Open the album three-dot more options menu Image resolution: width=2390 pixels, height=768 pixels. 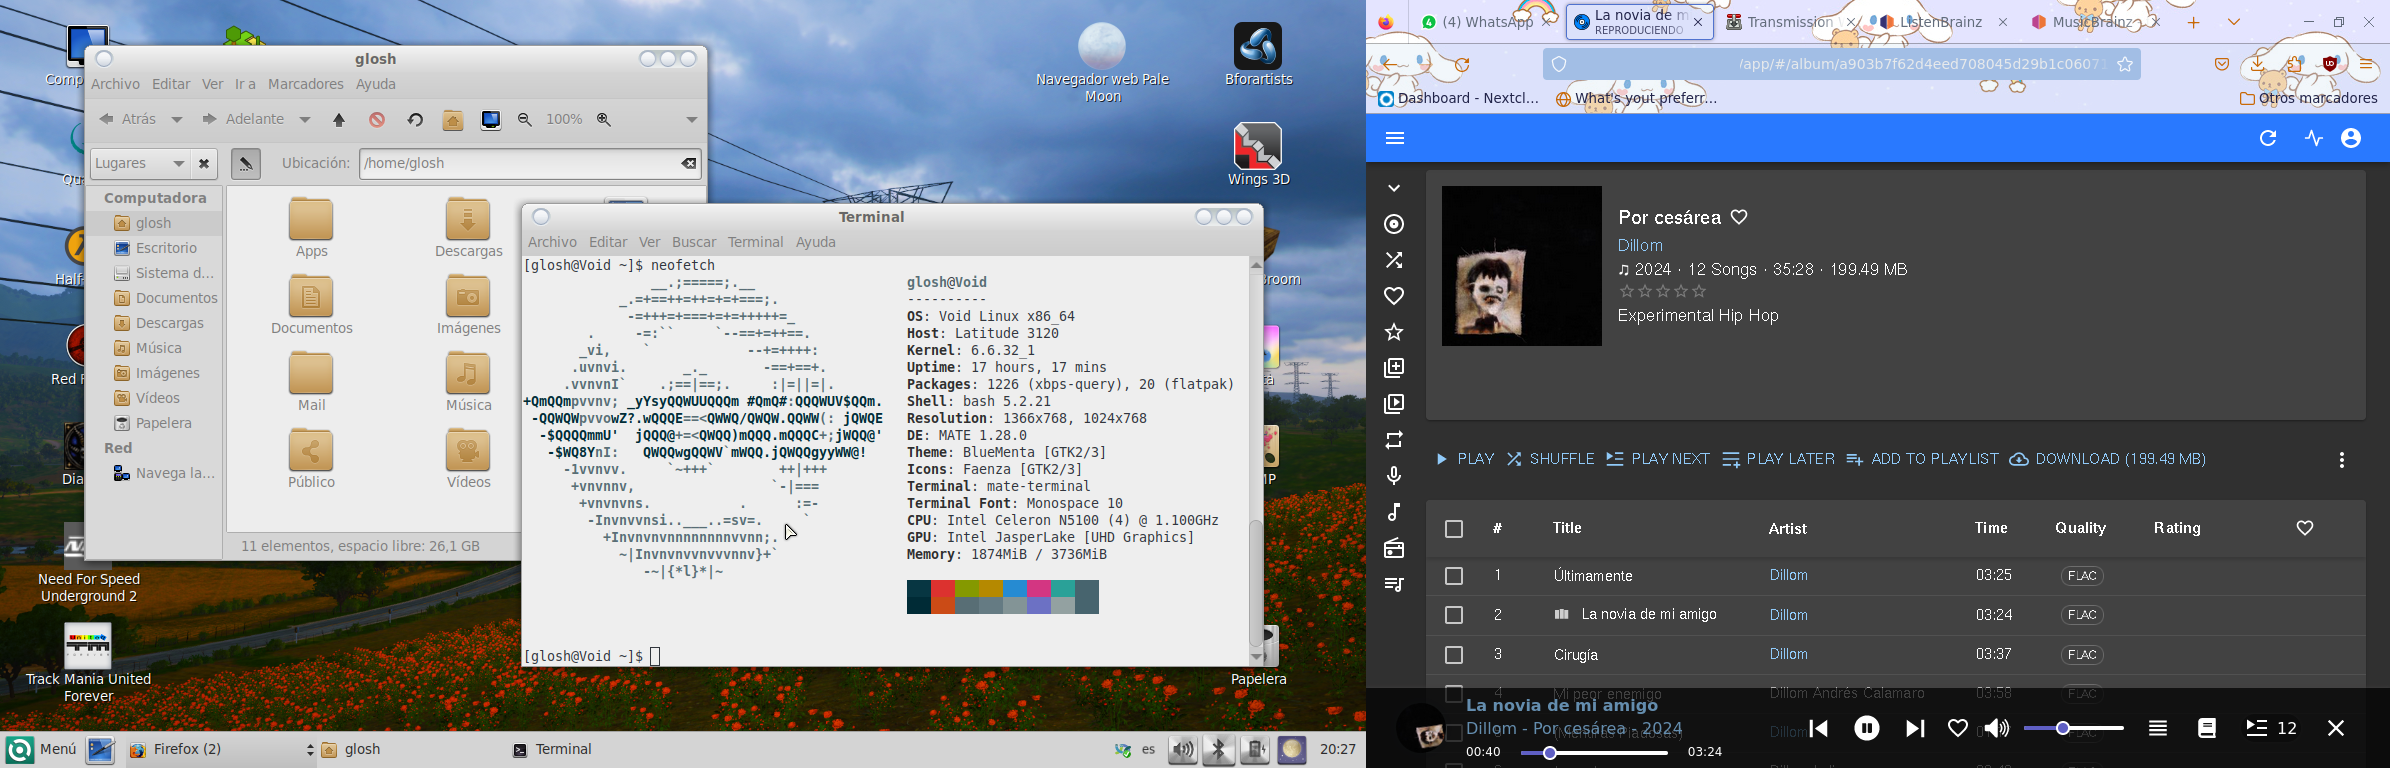2342,460
